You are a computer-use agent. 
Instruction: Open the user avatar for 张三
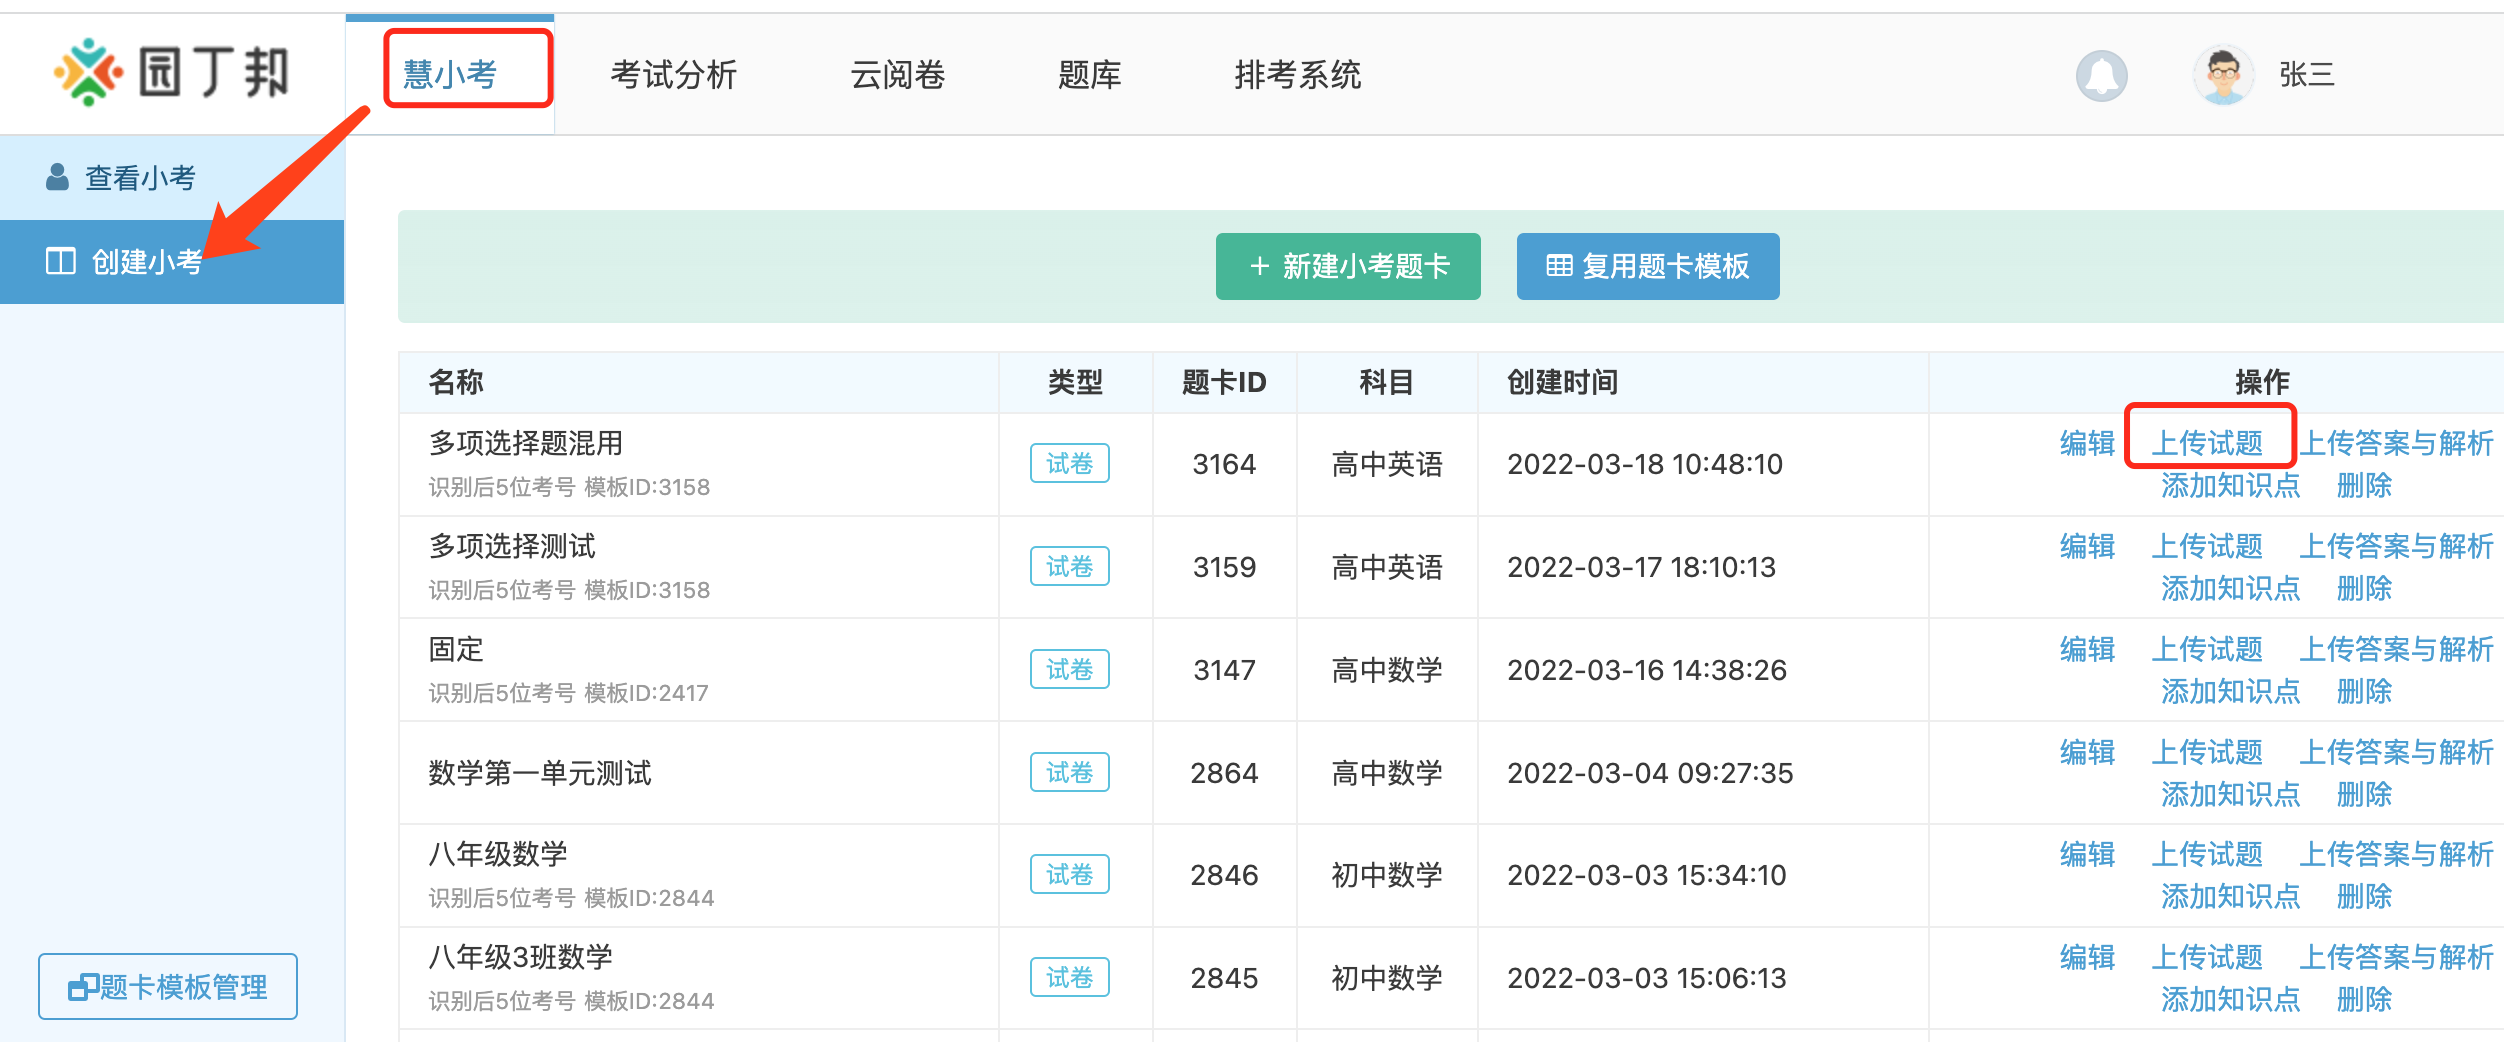tap(2222, 76)
